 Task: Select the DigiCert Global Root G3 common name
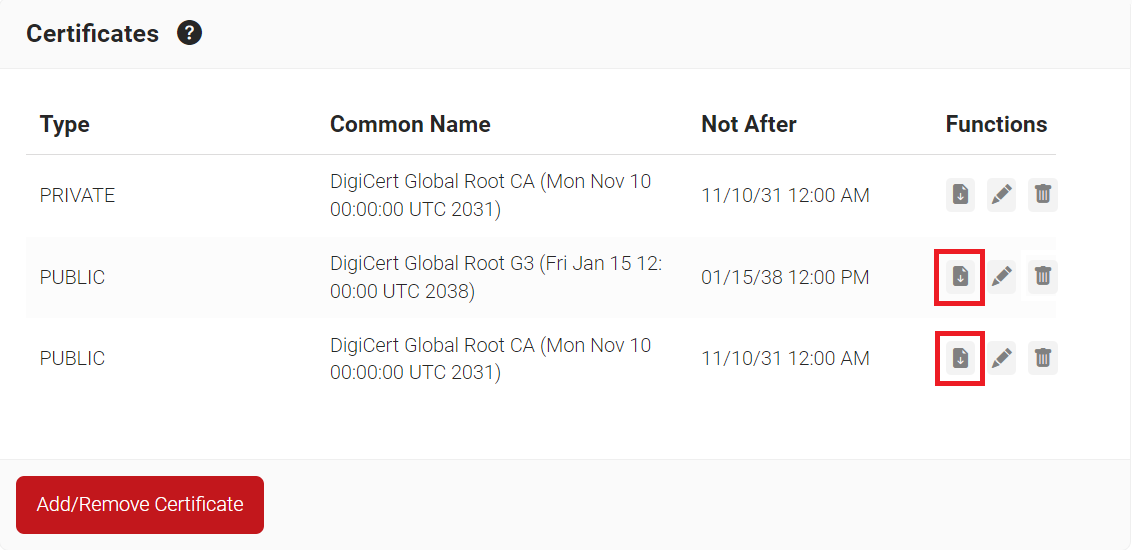click(x=496, y=277)
